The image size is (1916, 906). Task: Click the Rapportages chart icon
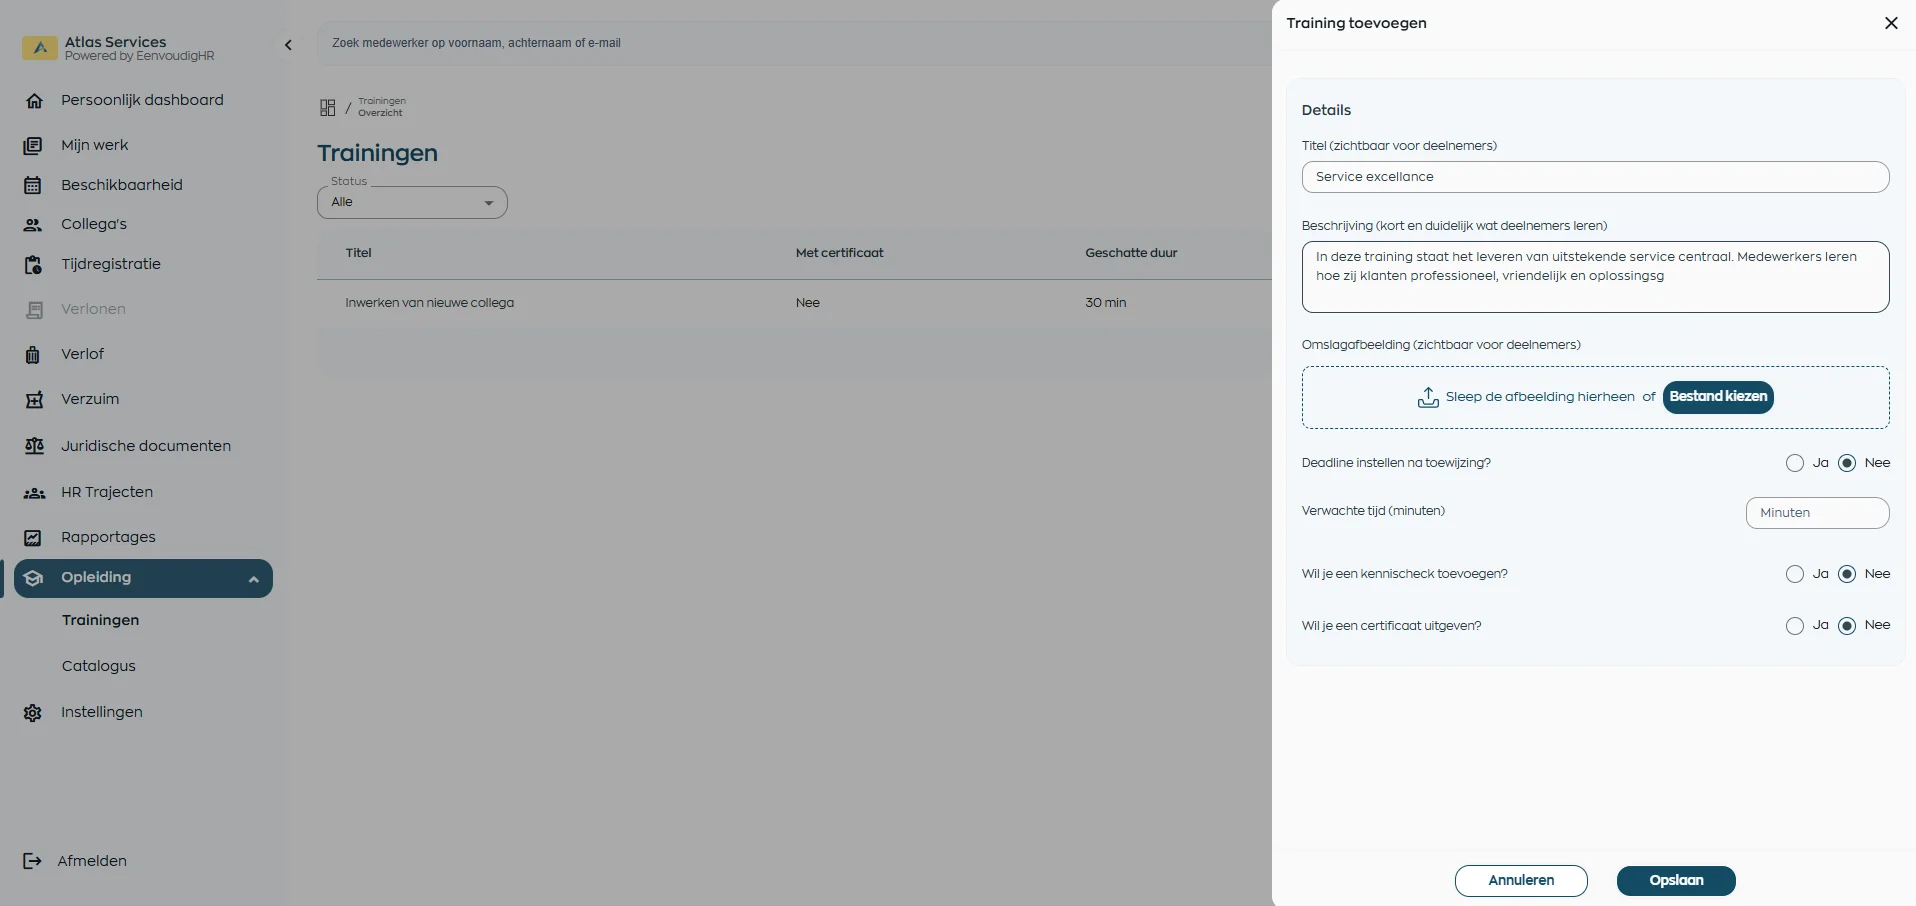click(33, 538)
